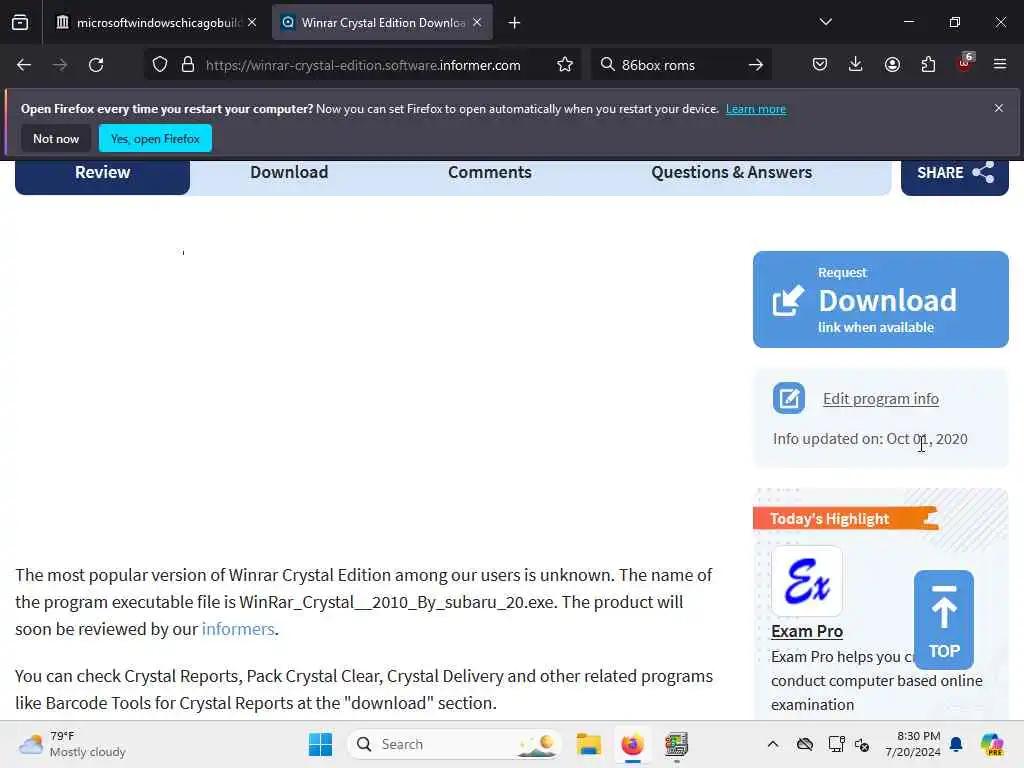Open the Firefox downloads panel
Screen dimensions: 1024x768
click(x=856, y=64)
